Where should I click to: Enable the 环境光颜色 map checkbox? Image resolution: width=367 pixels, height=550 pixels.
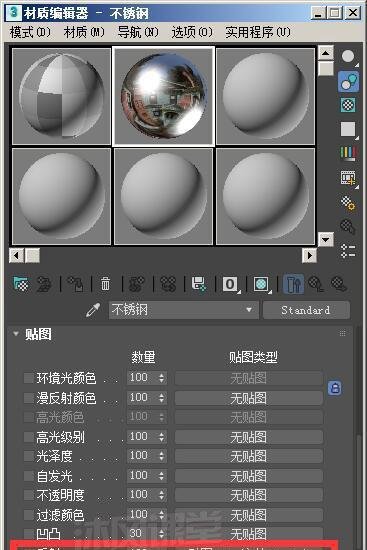[28, 378]
